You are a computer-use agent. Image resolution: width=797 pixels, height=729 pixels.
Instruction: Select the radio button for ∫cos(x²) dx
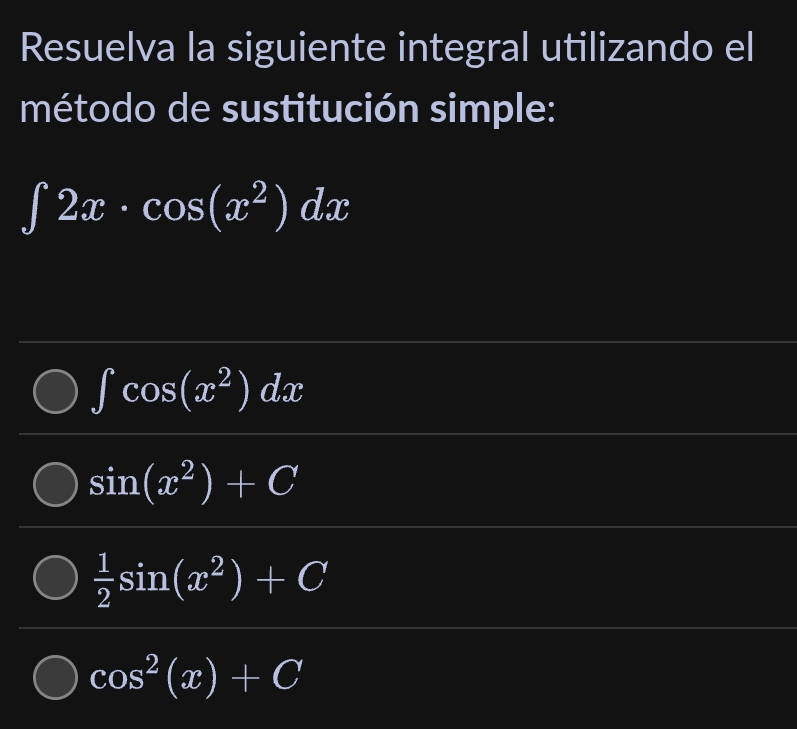coord(54,391)
